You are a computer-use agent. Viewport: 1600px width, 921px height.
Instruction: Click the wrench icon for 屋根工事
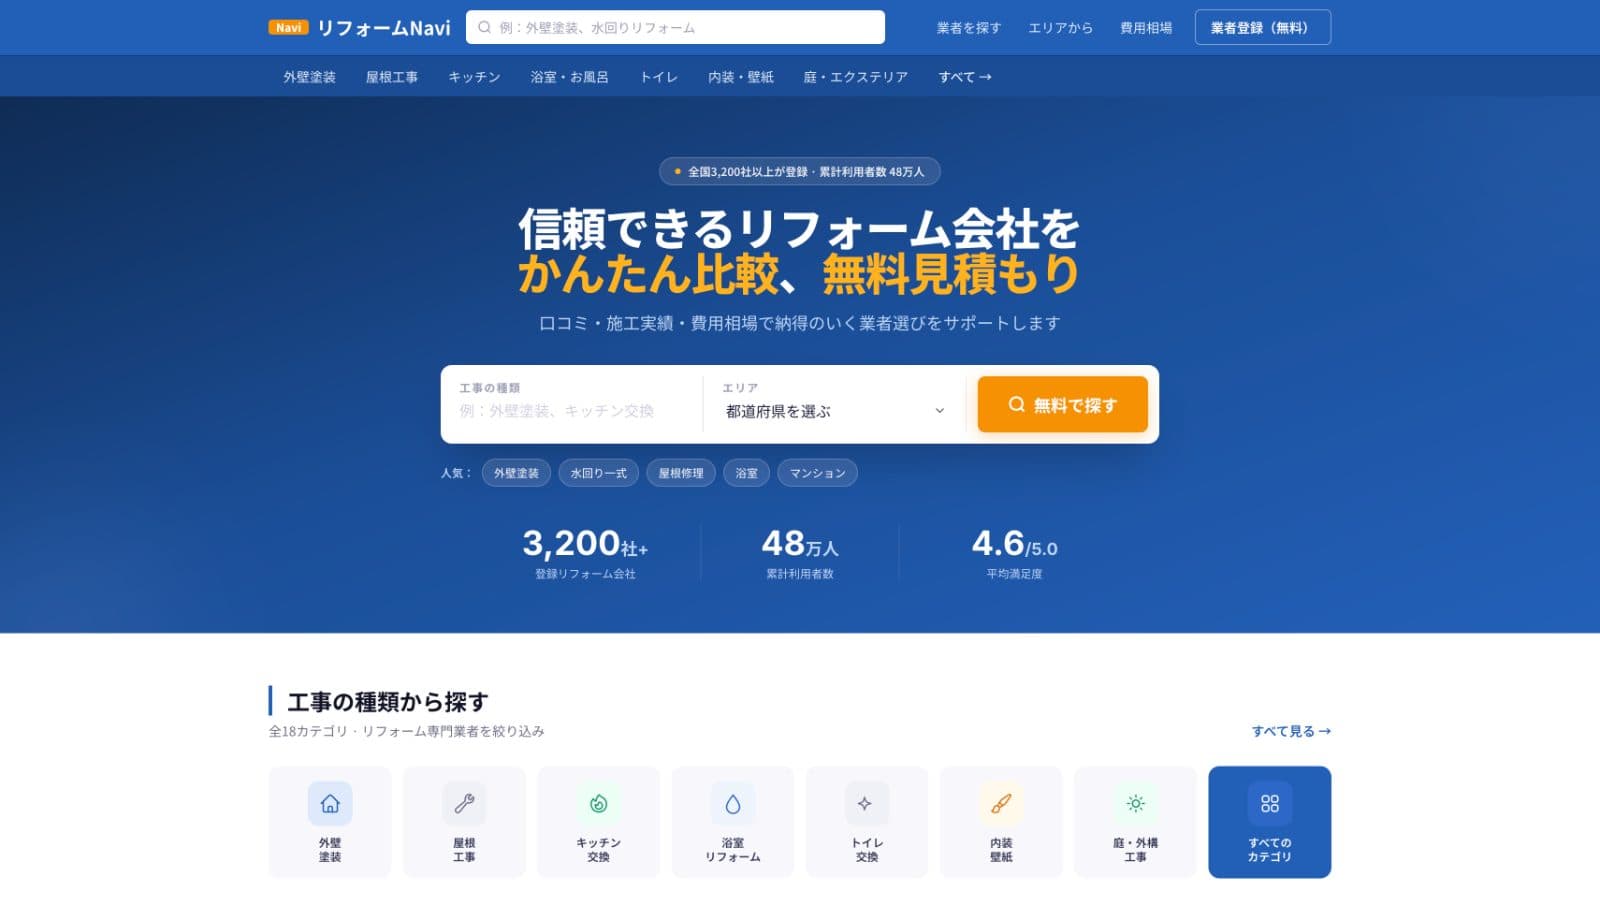tap(464, 803)
